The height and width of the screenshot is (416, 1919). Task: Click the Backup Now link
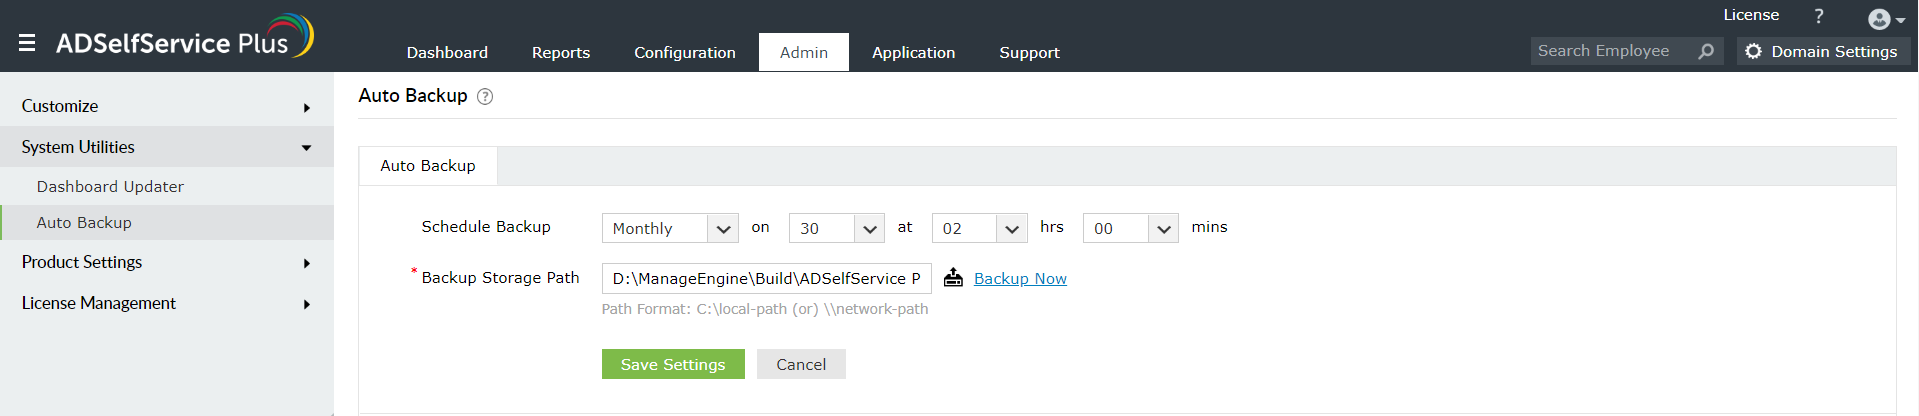(x=1020, y=279)
